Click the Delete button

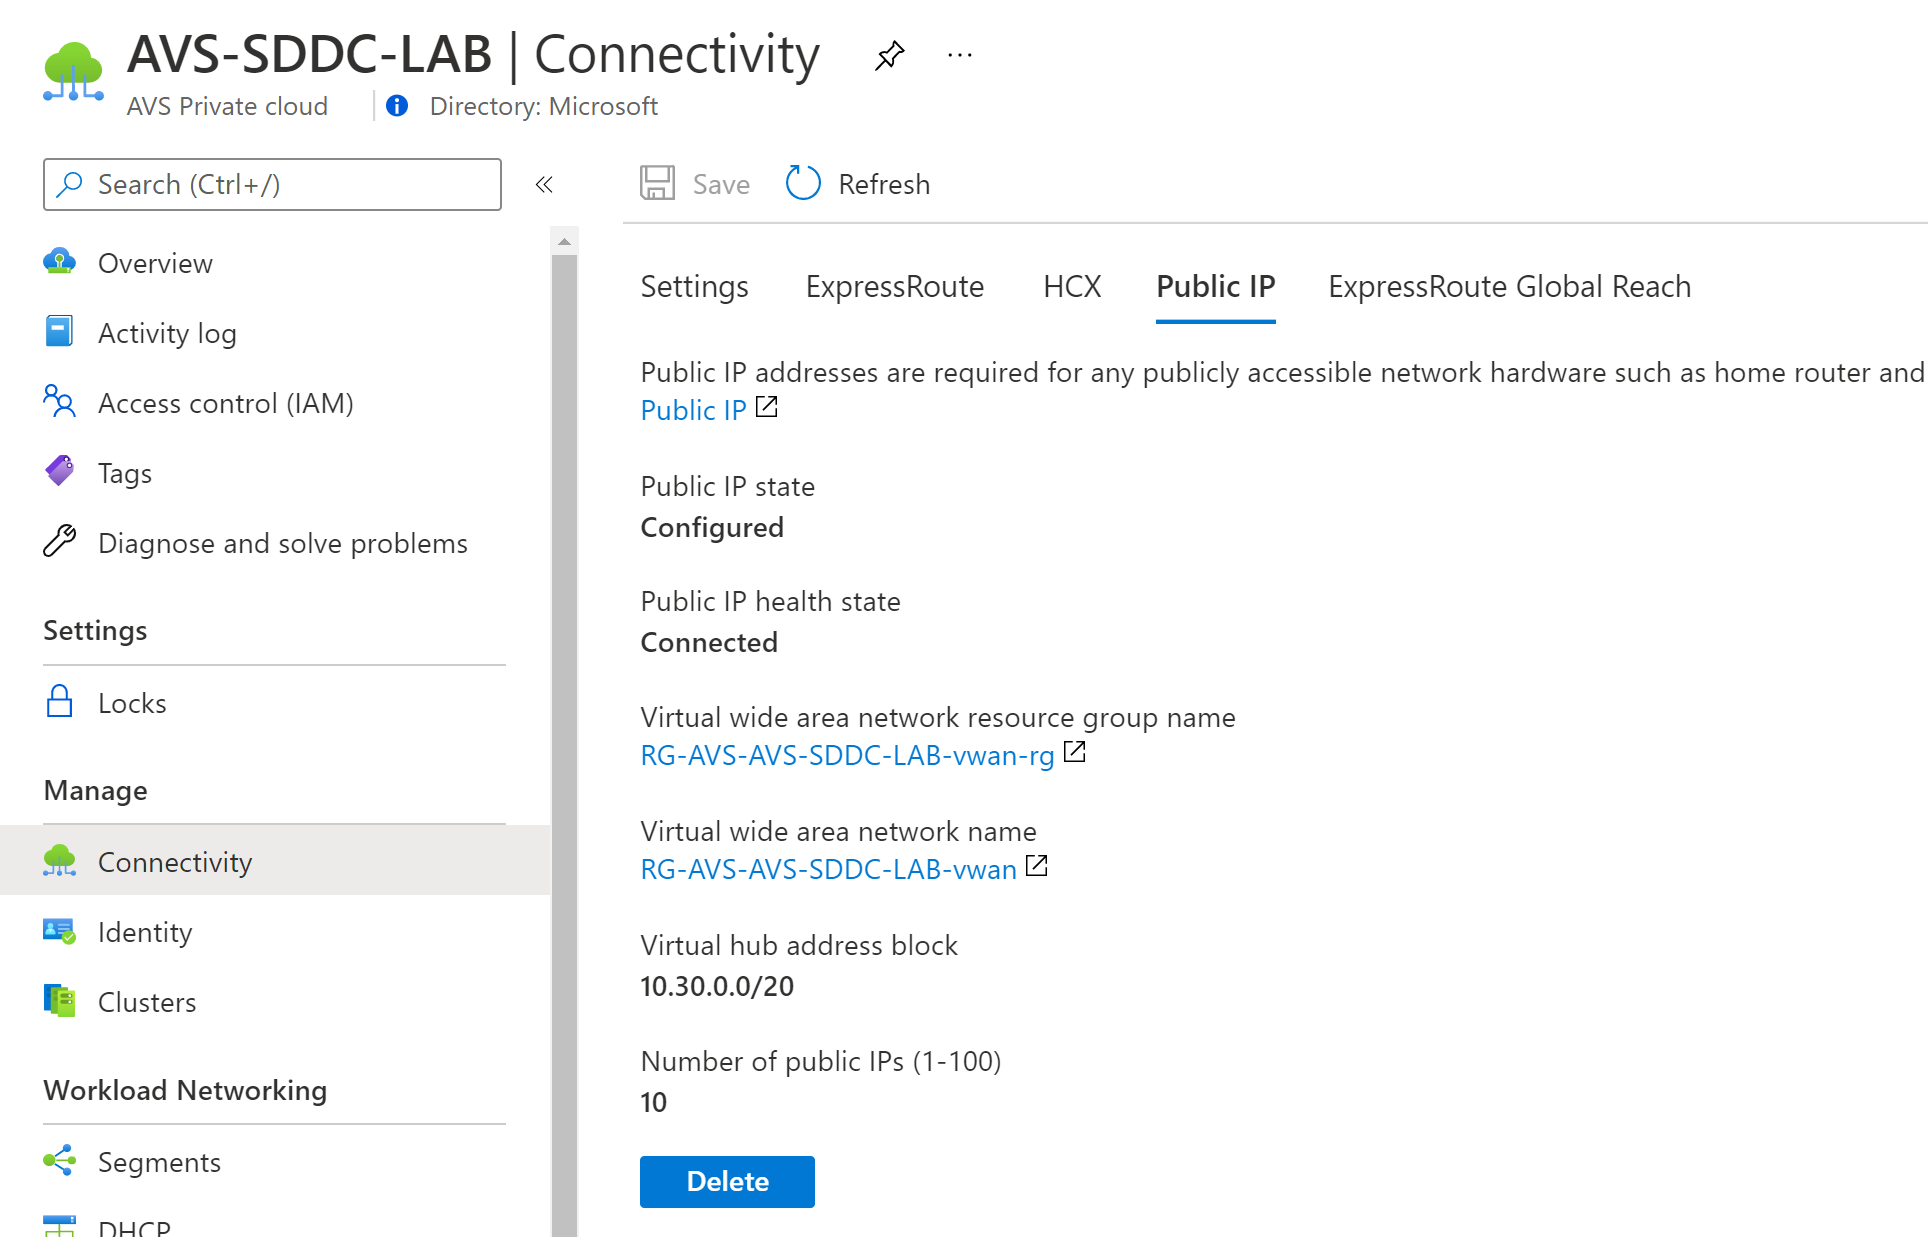click(x=727, y=1182)
